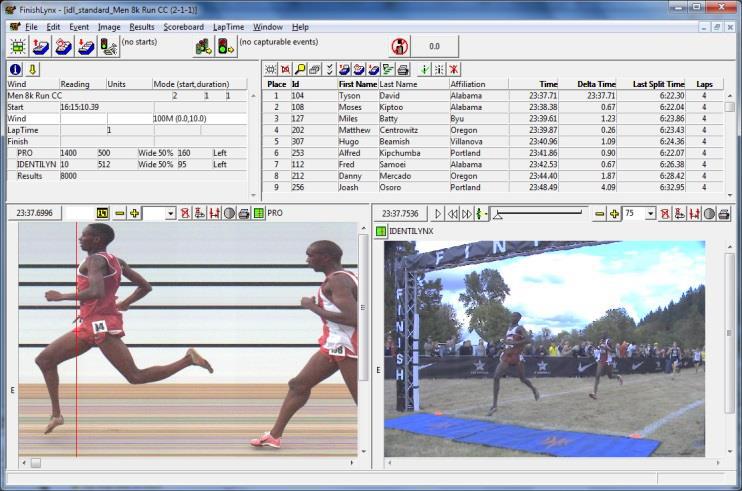Image resolution: width=742 pixels, height=491 pixels.
Task: Play the IDENTILYNX video
Action: pyautogui.click(x=438, y=214)
